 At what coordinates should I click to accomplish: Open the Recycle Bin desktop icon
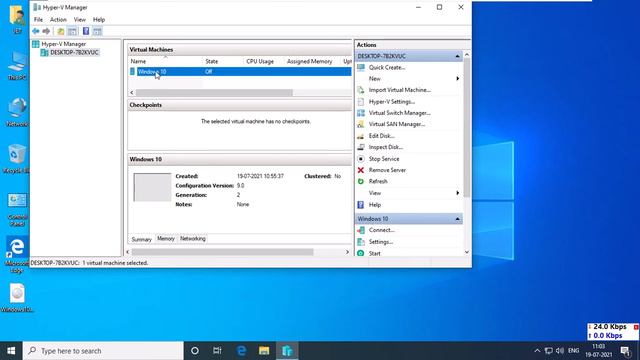coord(17,159)
